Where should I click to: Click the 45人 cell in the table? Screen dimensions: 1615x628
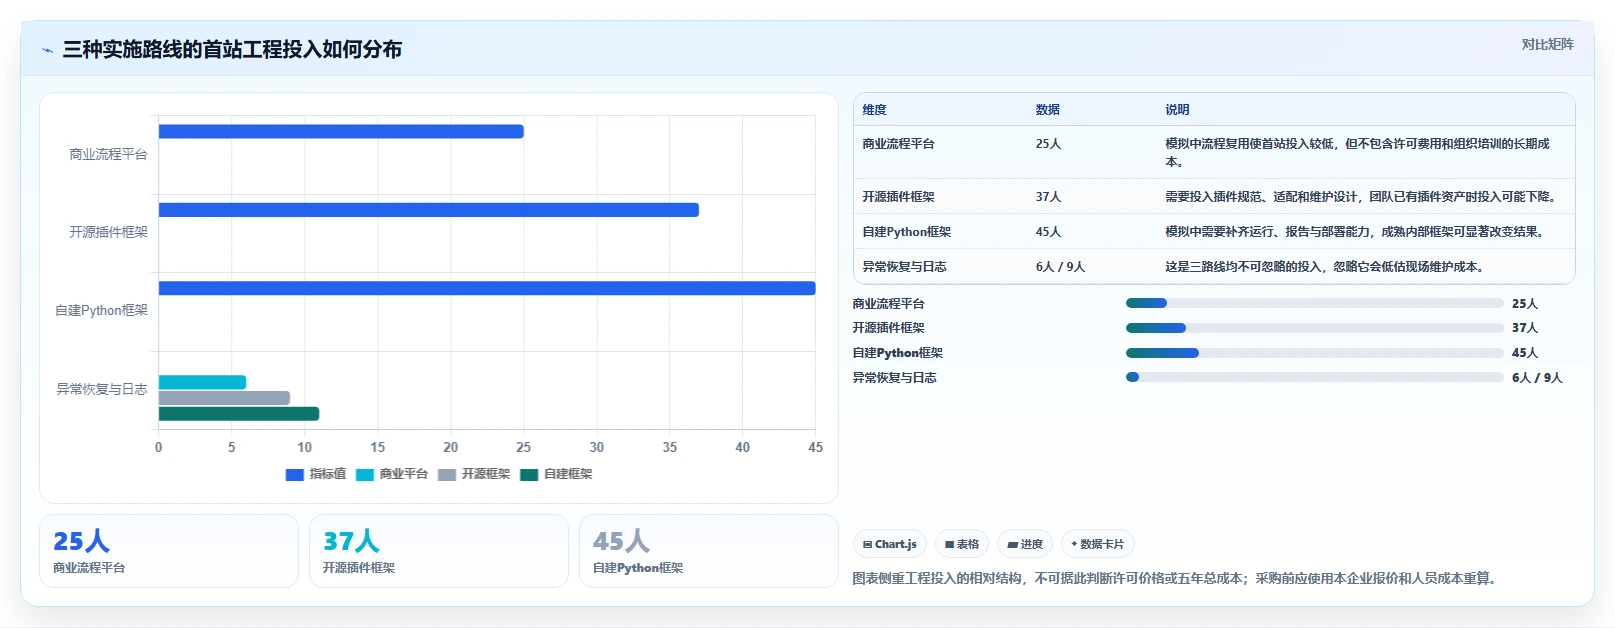tap(1048, 232)
